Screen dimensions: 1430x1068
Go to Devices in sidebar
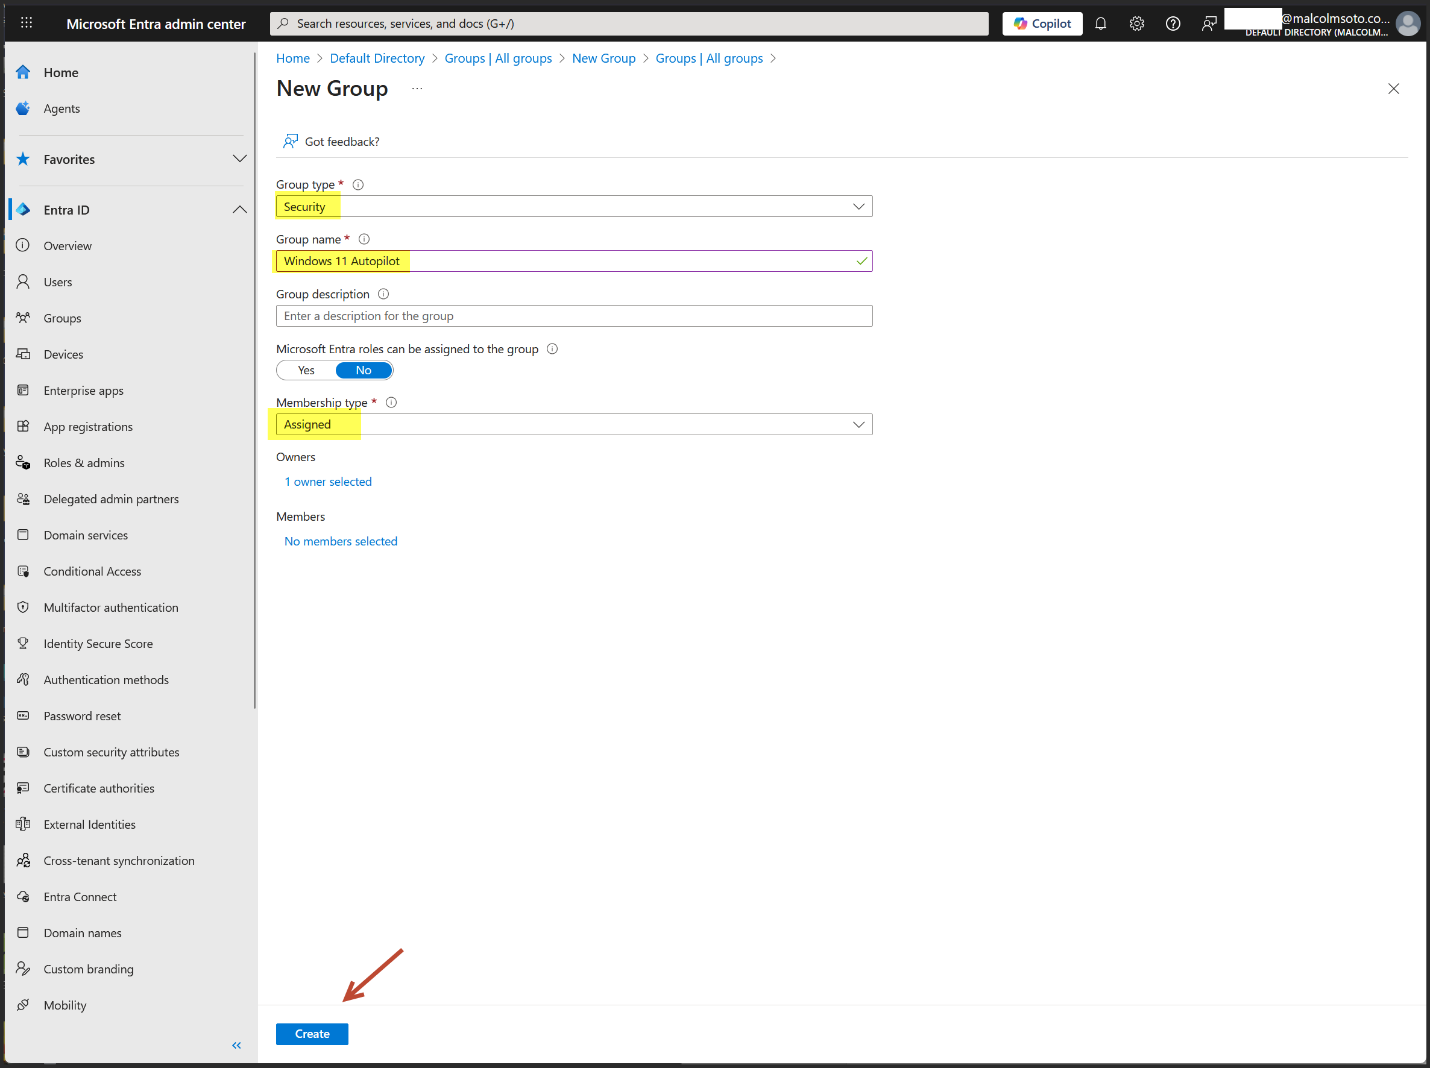pos(63,355)
